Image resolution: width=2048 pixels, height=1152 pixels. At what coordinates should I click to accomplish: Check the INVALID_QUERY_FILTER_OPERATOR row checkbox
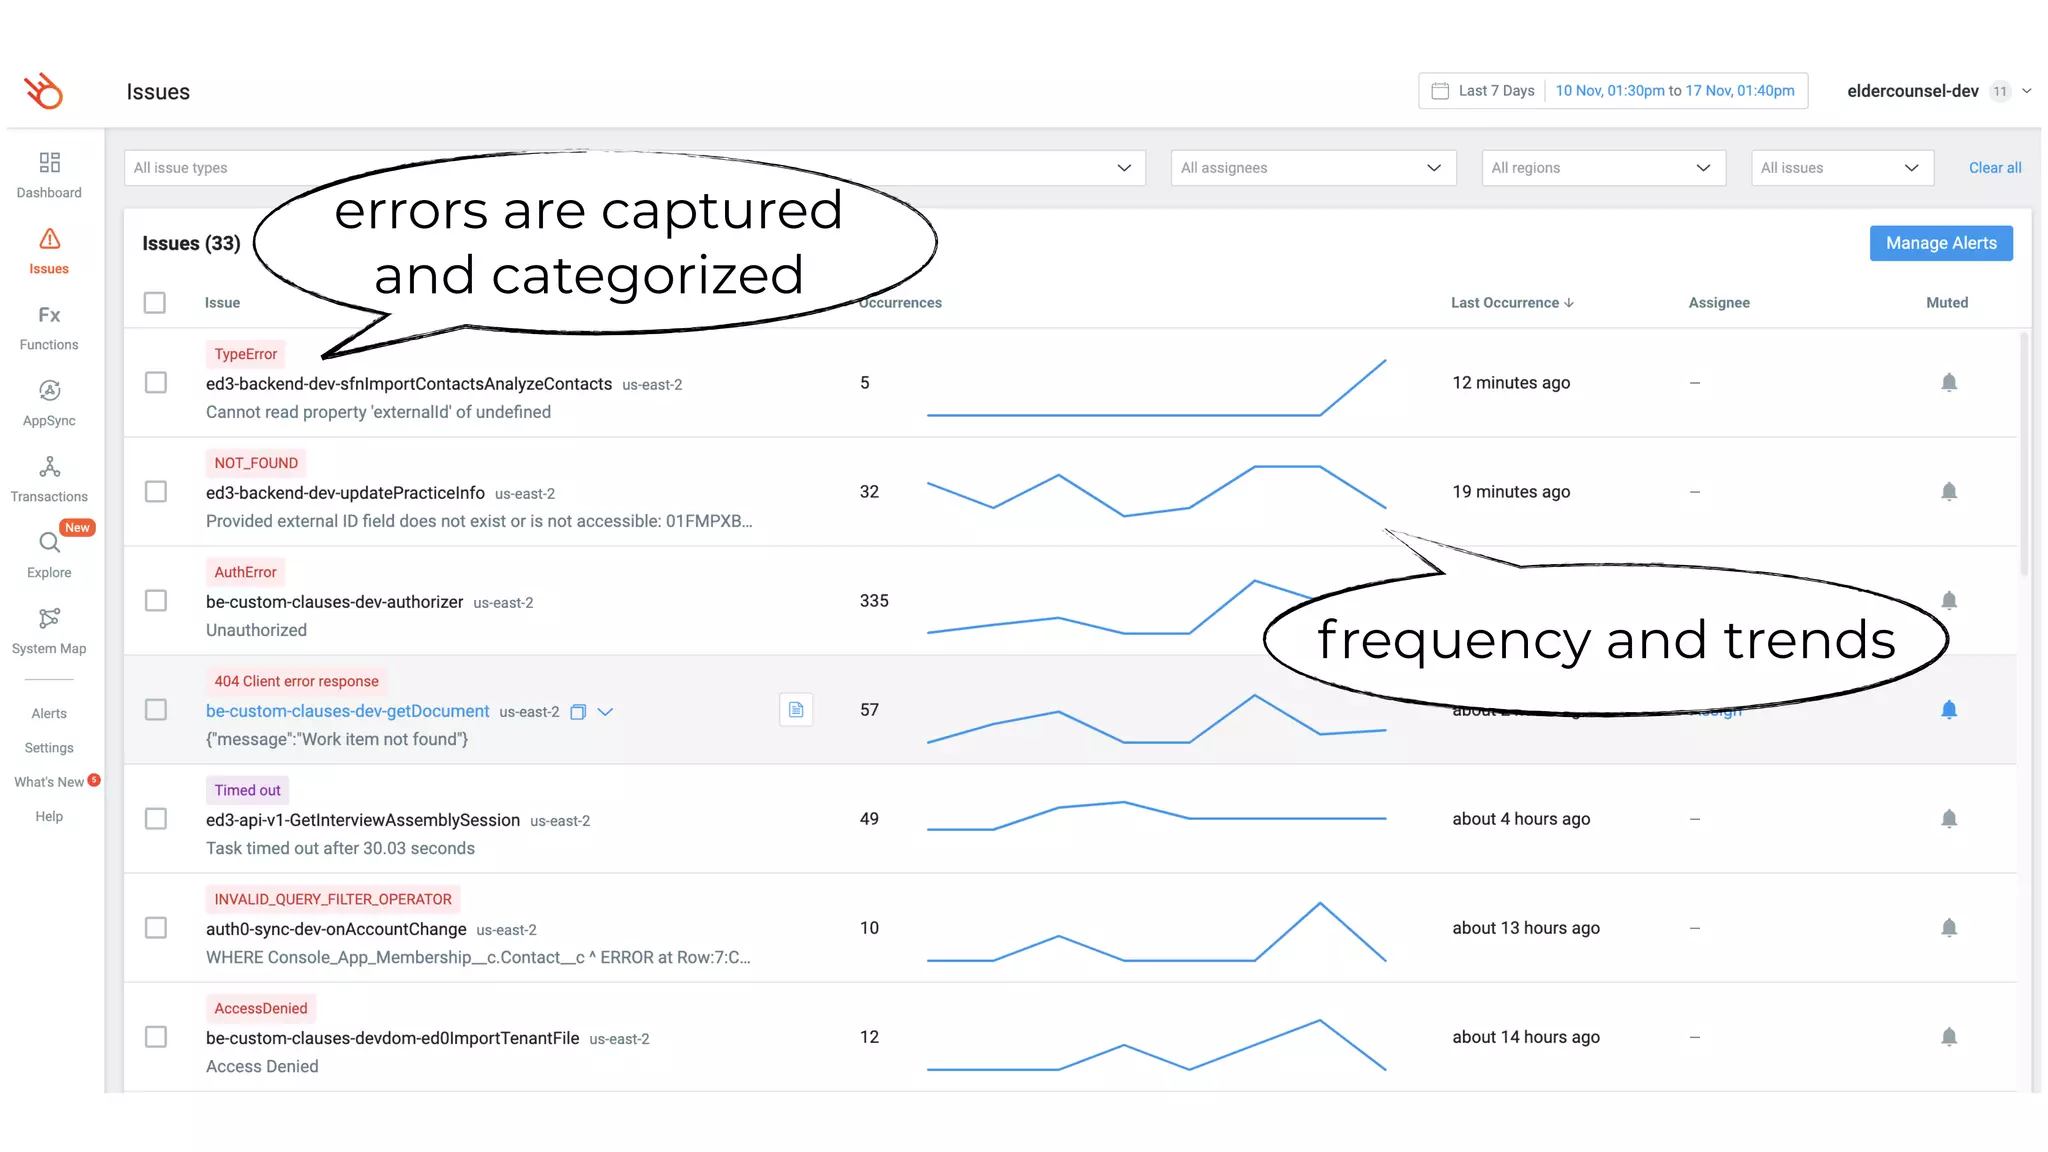click(156, 928)
